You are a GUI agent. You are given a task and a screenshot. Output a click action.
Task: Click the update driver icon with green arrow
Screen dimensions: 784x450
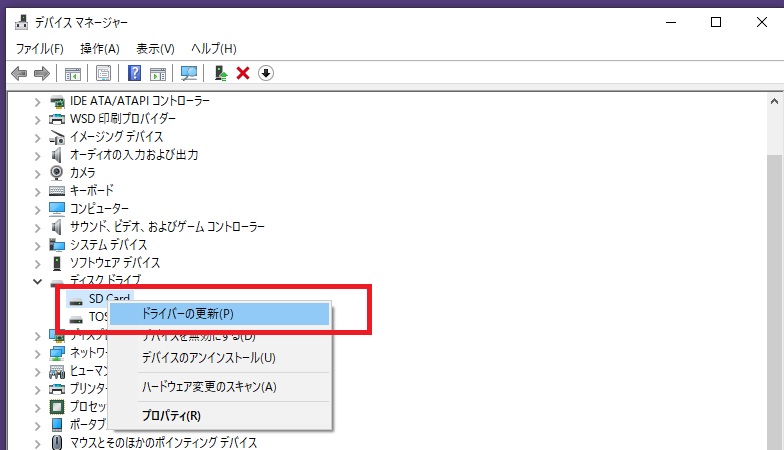(x=221, y=73)
